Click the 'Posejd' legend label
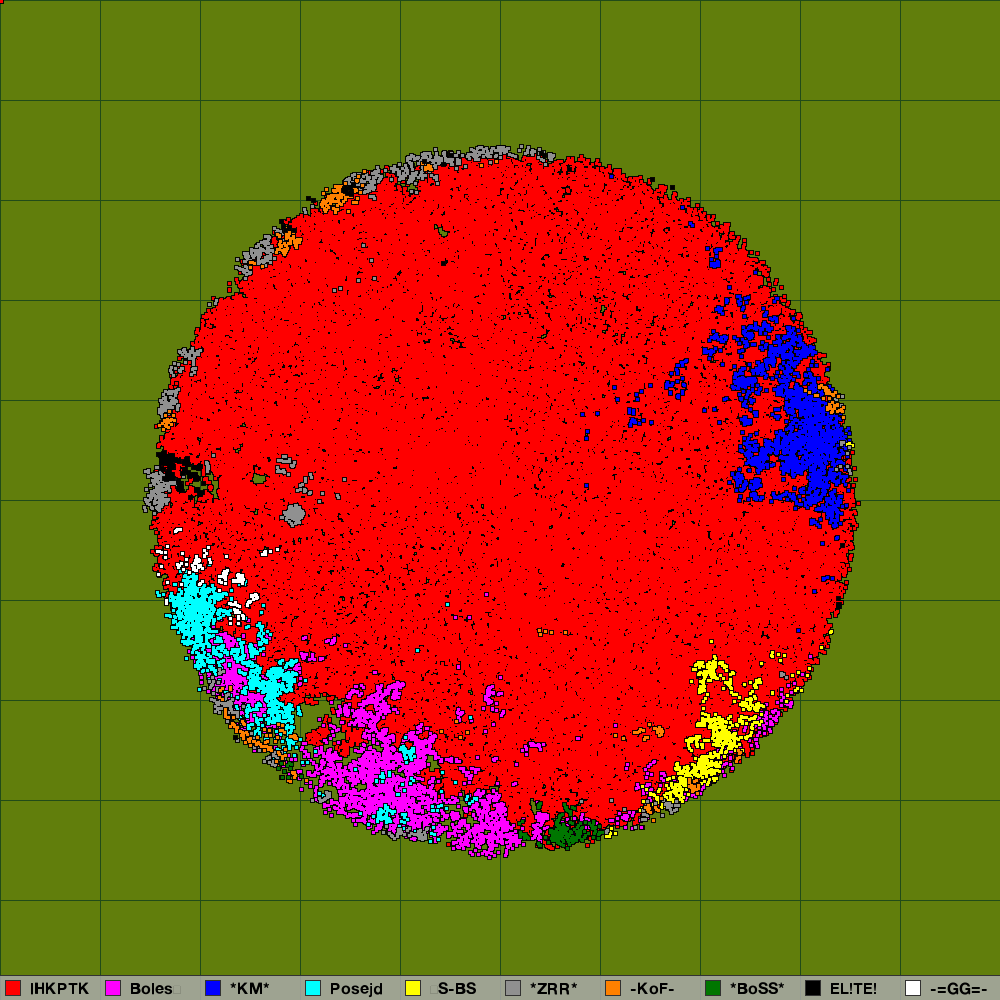The width and height of the screenshot is (1000, 1000). 356,989
